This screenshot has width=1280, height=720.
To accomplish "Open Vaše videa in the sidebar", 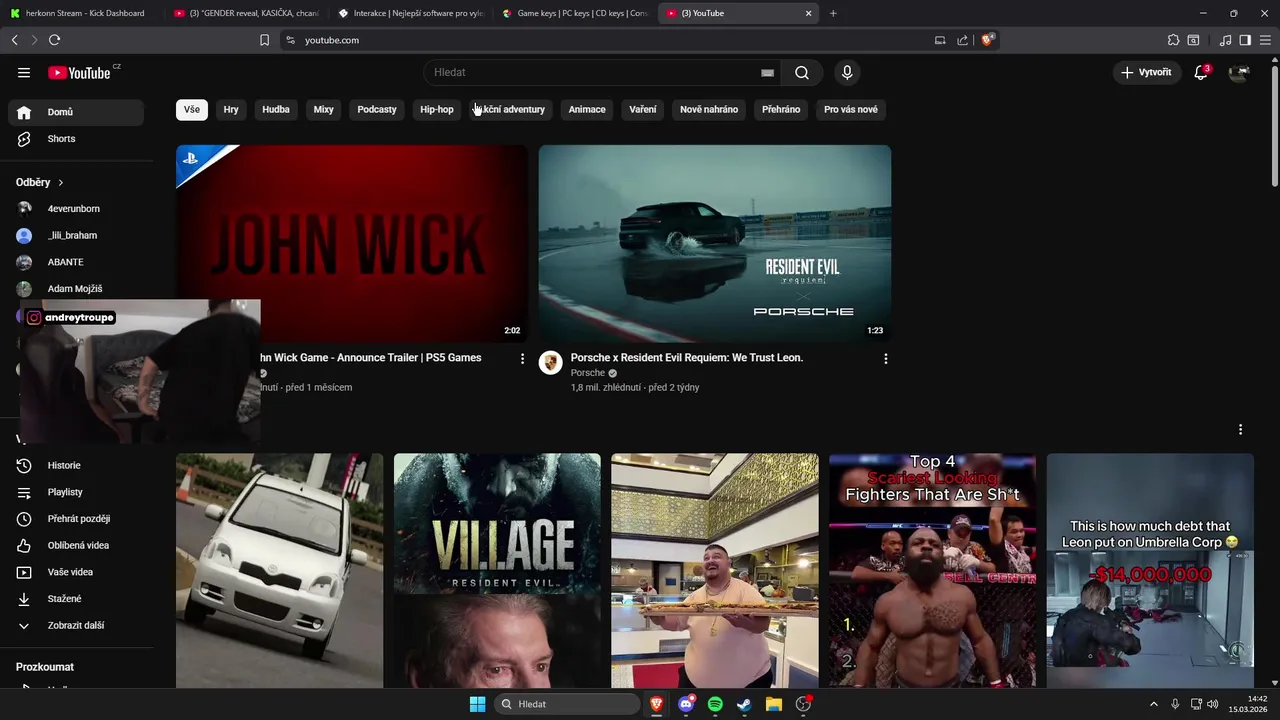I will click(x=76, y=572).
